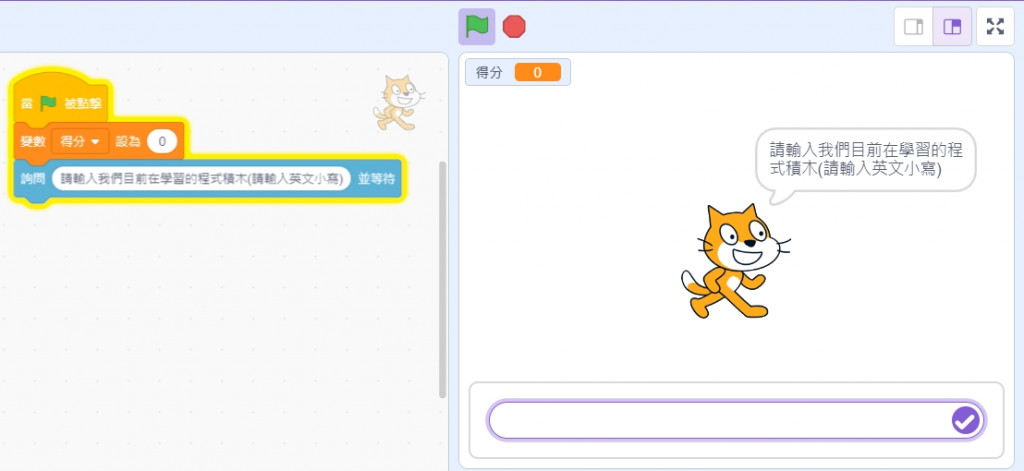Click the orange 0 value in the score monitor
This screenshot has width=1024, height=471.
click(x=537, y=73)
